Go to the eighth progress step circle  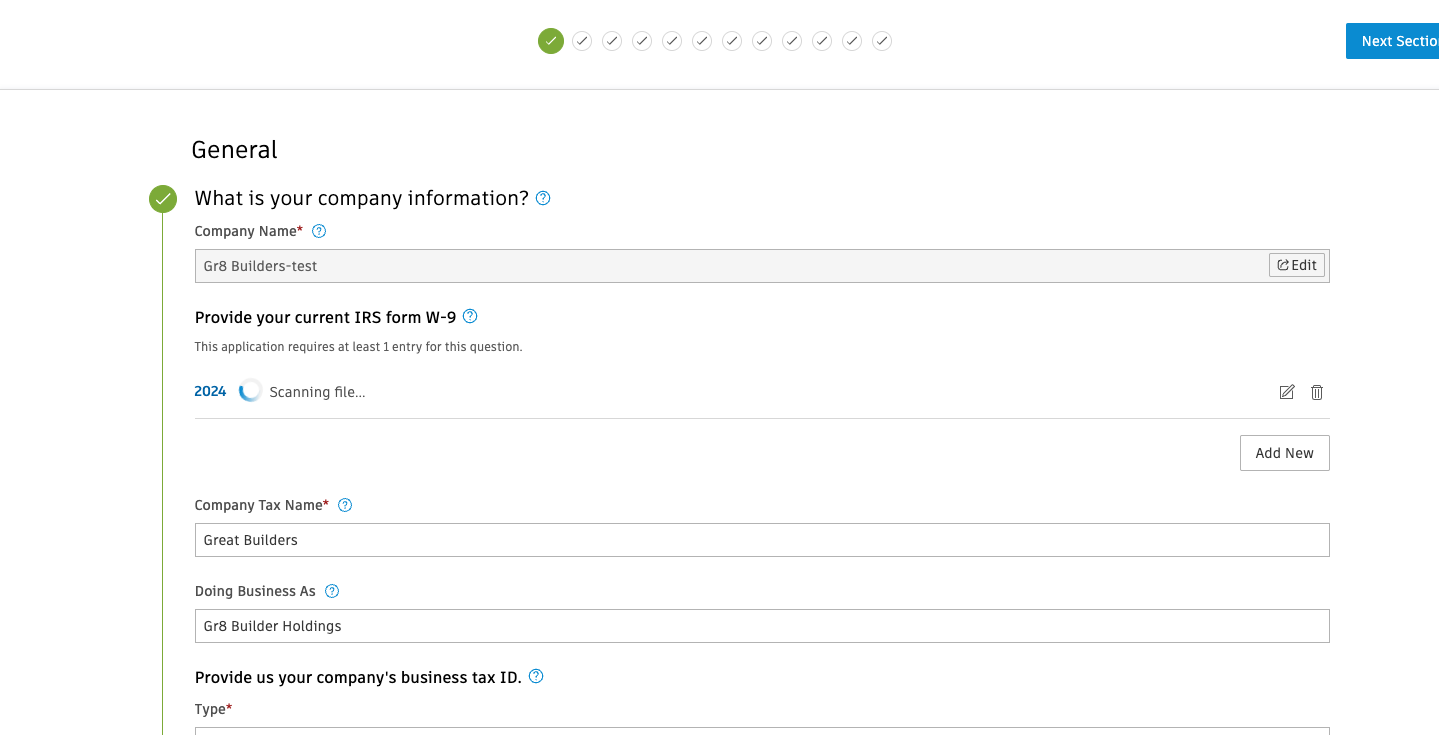762,41
